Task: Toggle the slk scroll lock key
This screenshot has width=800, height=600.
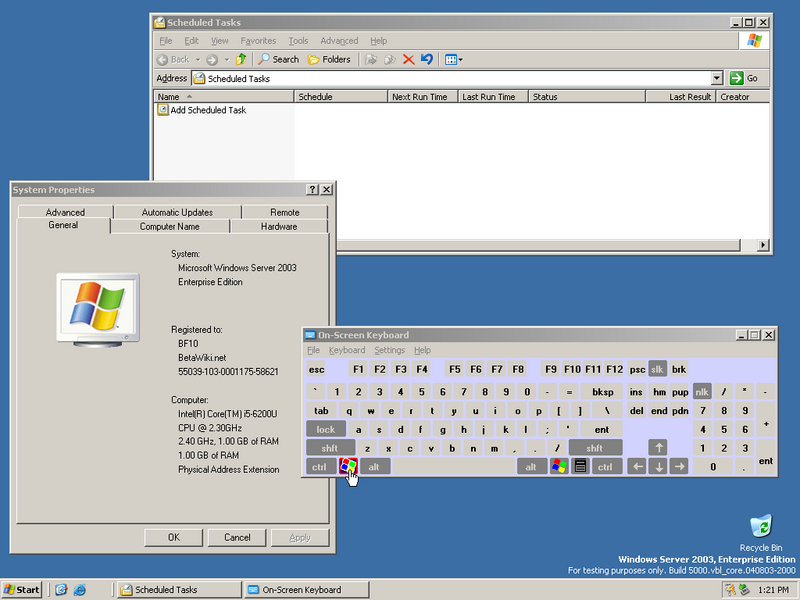Action: [657, 369]
